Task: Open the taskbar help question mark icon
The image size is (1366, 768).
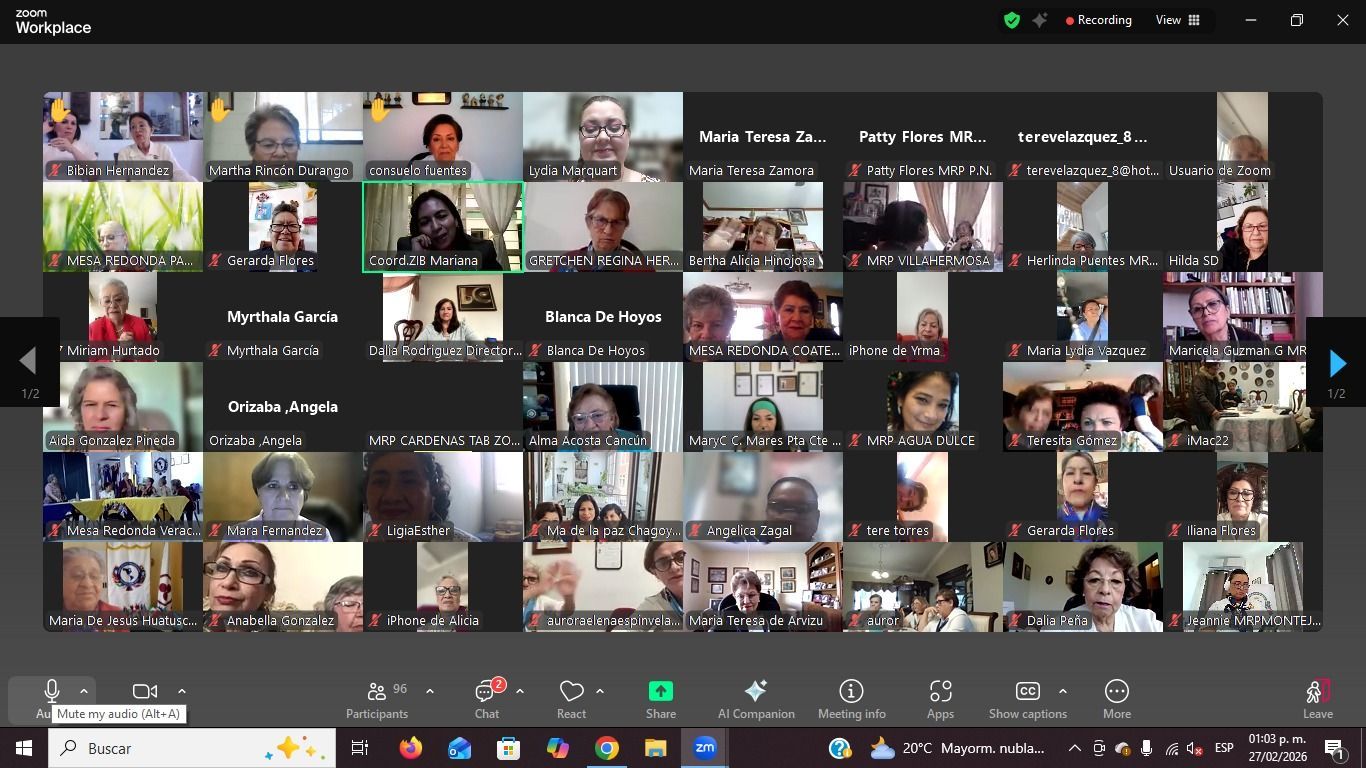Action: click(840, 748)
